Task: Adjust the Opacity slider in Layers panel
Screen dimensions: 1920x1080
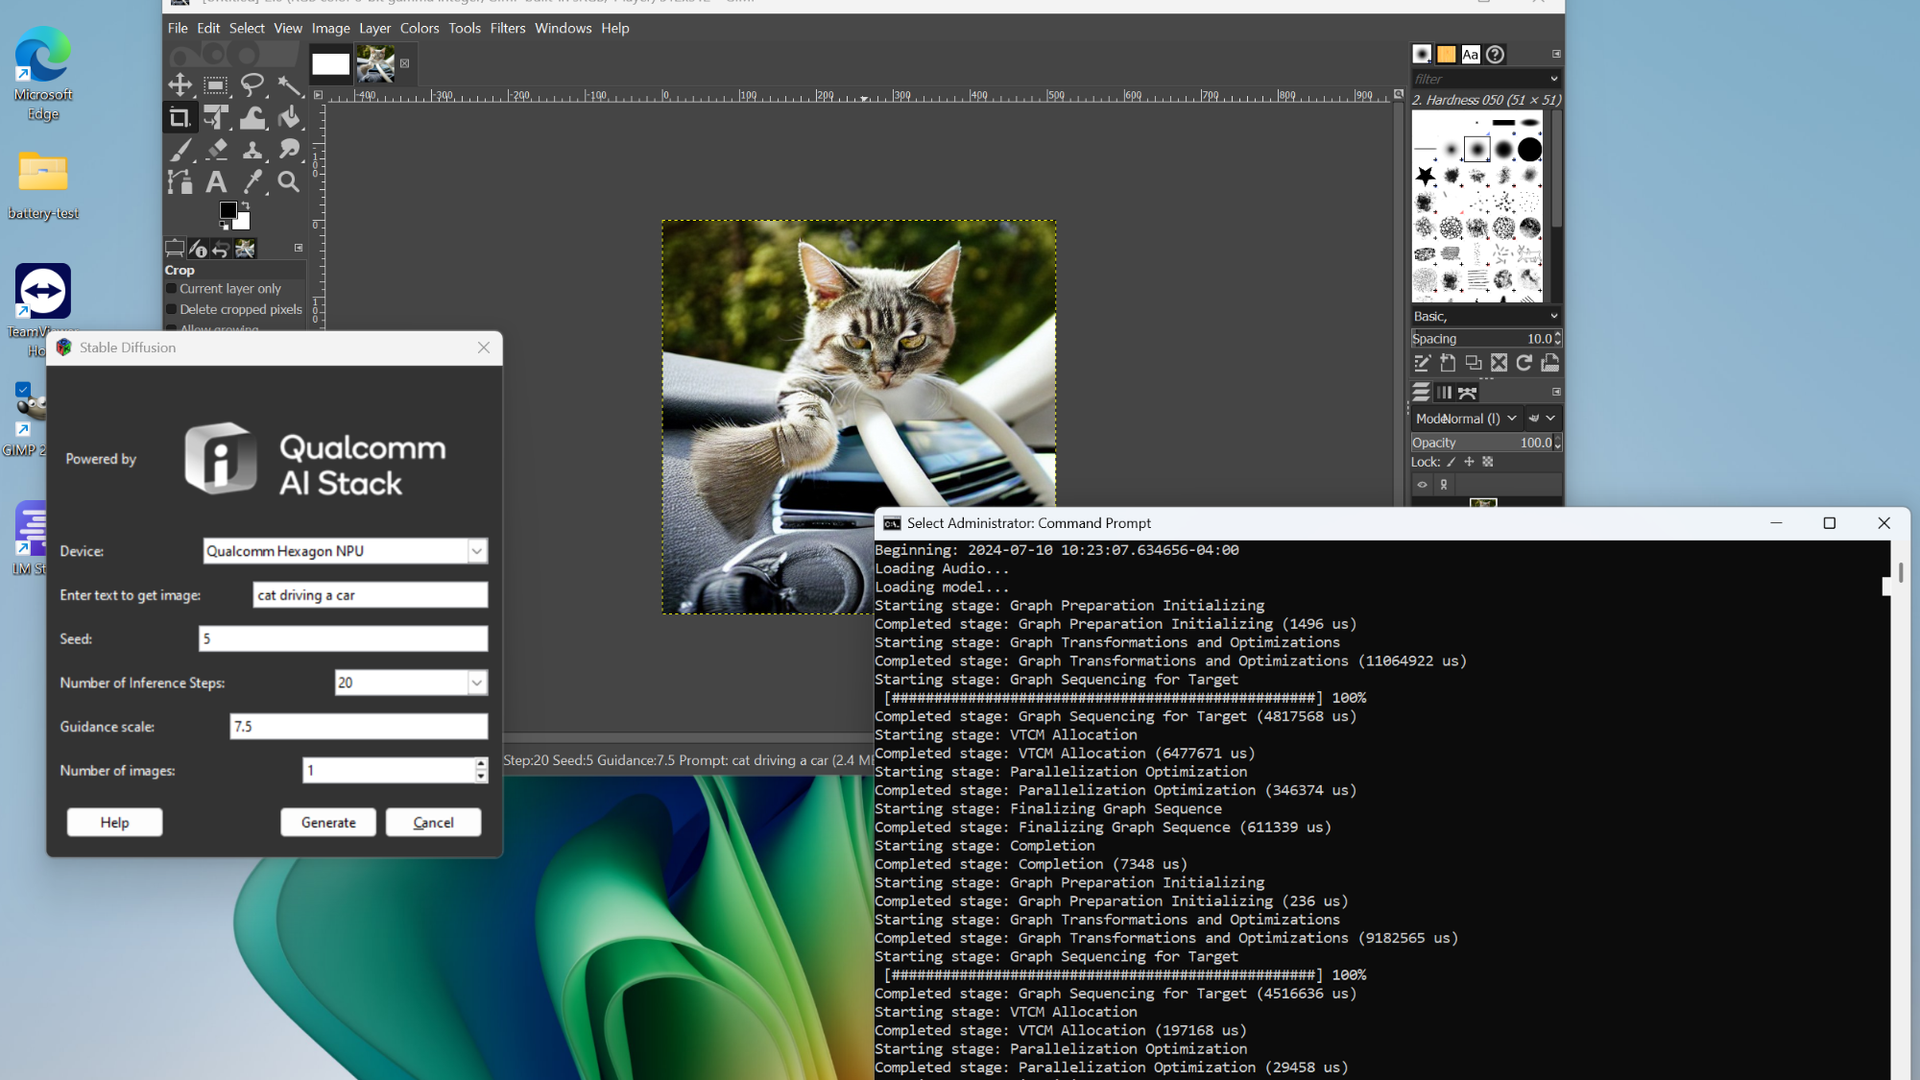Action: point(1470,442)
